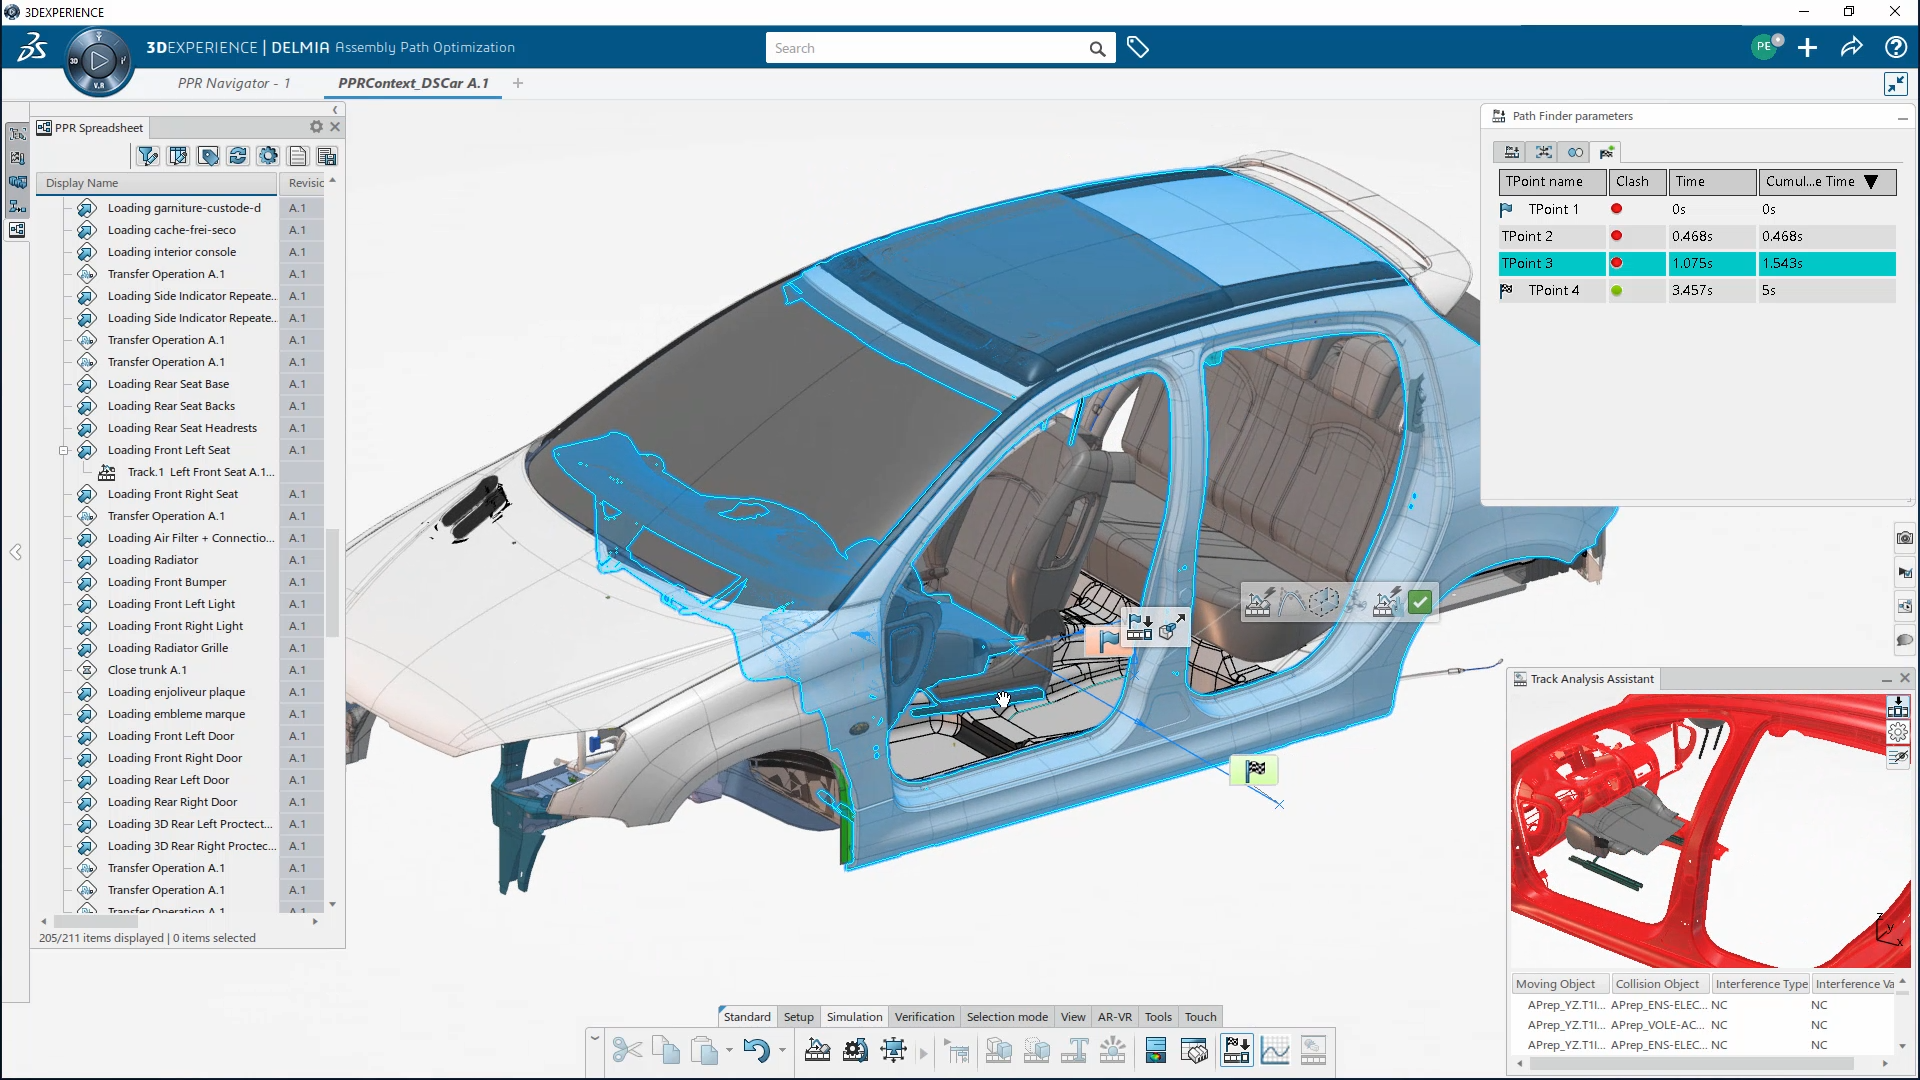Click the green checkmark to confirm path edit
The width and height of the screenshot is (1920, 1080).
pos(1420,602)
